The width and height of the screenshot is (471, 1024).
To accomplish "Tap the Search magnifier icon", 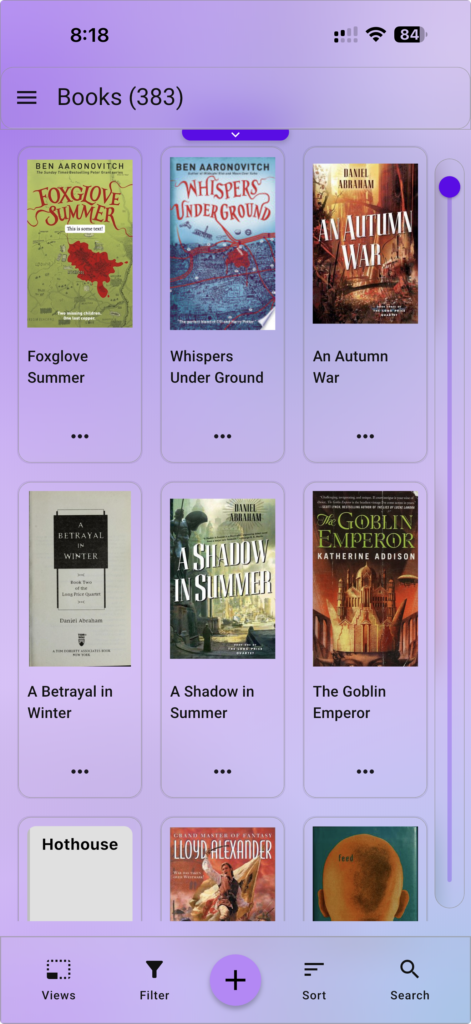I will click(x=410, y=970).
